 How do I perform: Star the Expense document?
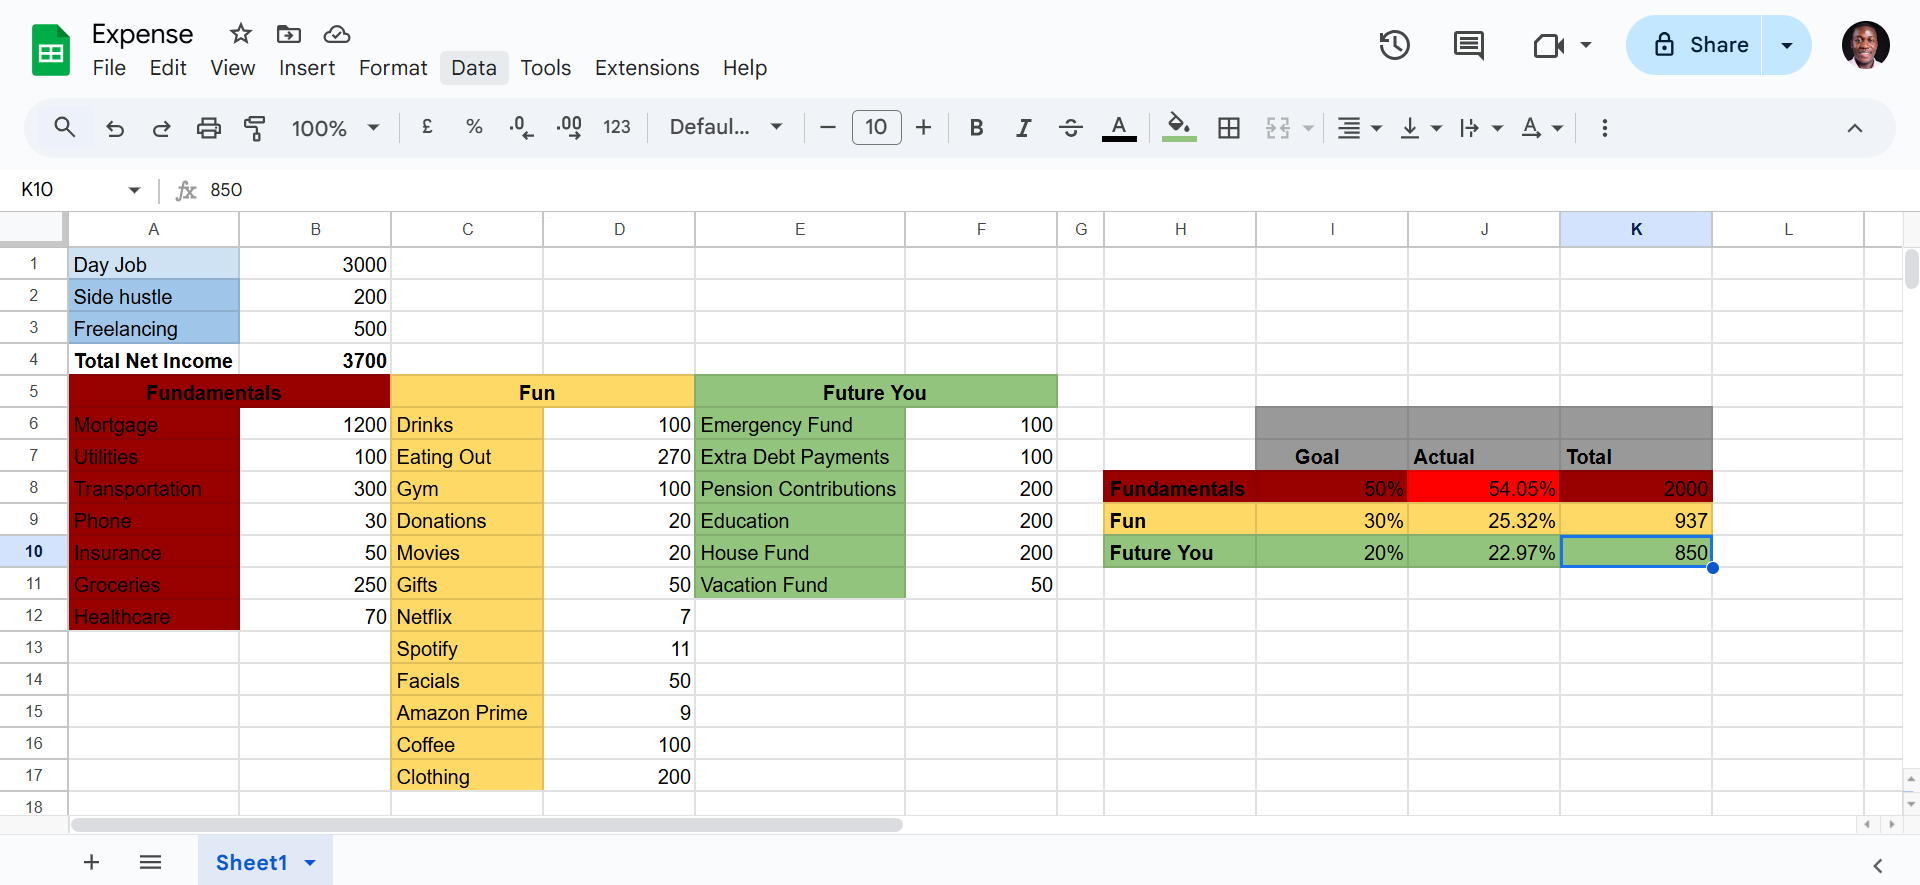[x=241, y=34]
